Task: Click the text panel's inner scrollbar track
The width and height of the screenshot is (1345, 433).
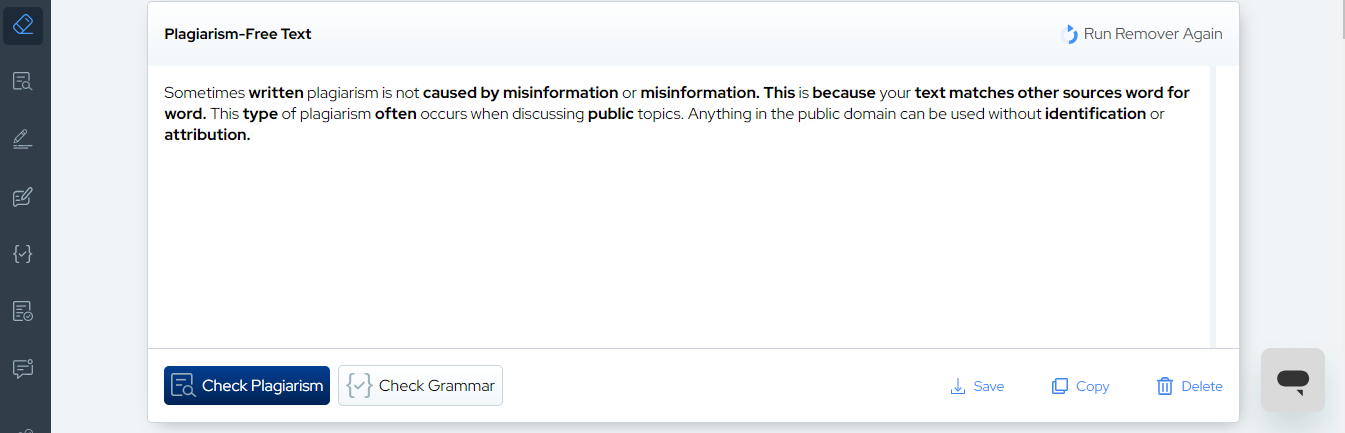Action: point(1214,207)
